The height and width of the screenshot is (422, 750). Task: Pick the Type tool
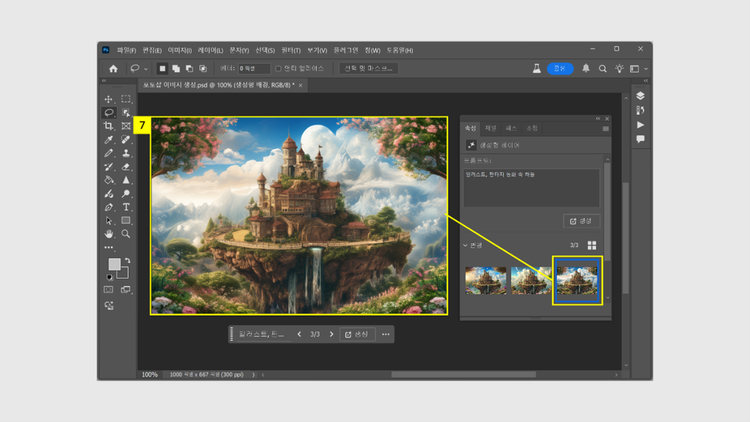click(126, 207)
